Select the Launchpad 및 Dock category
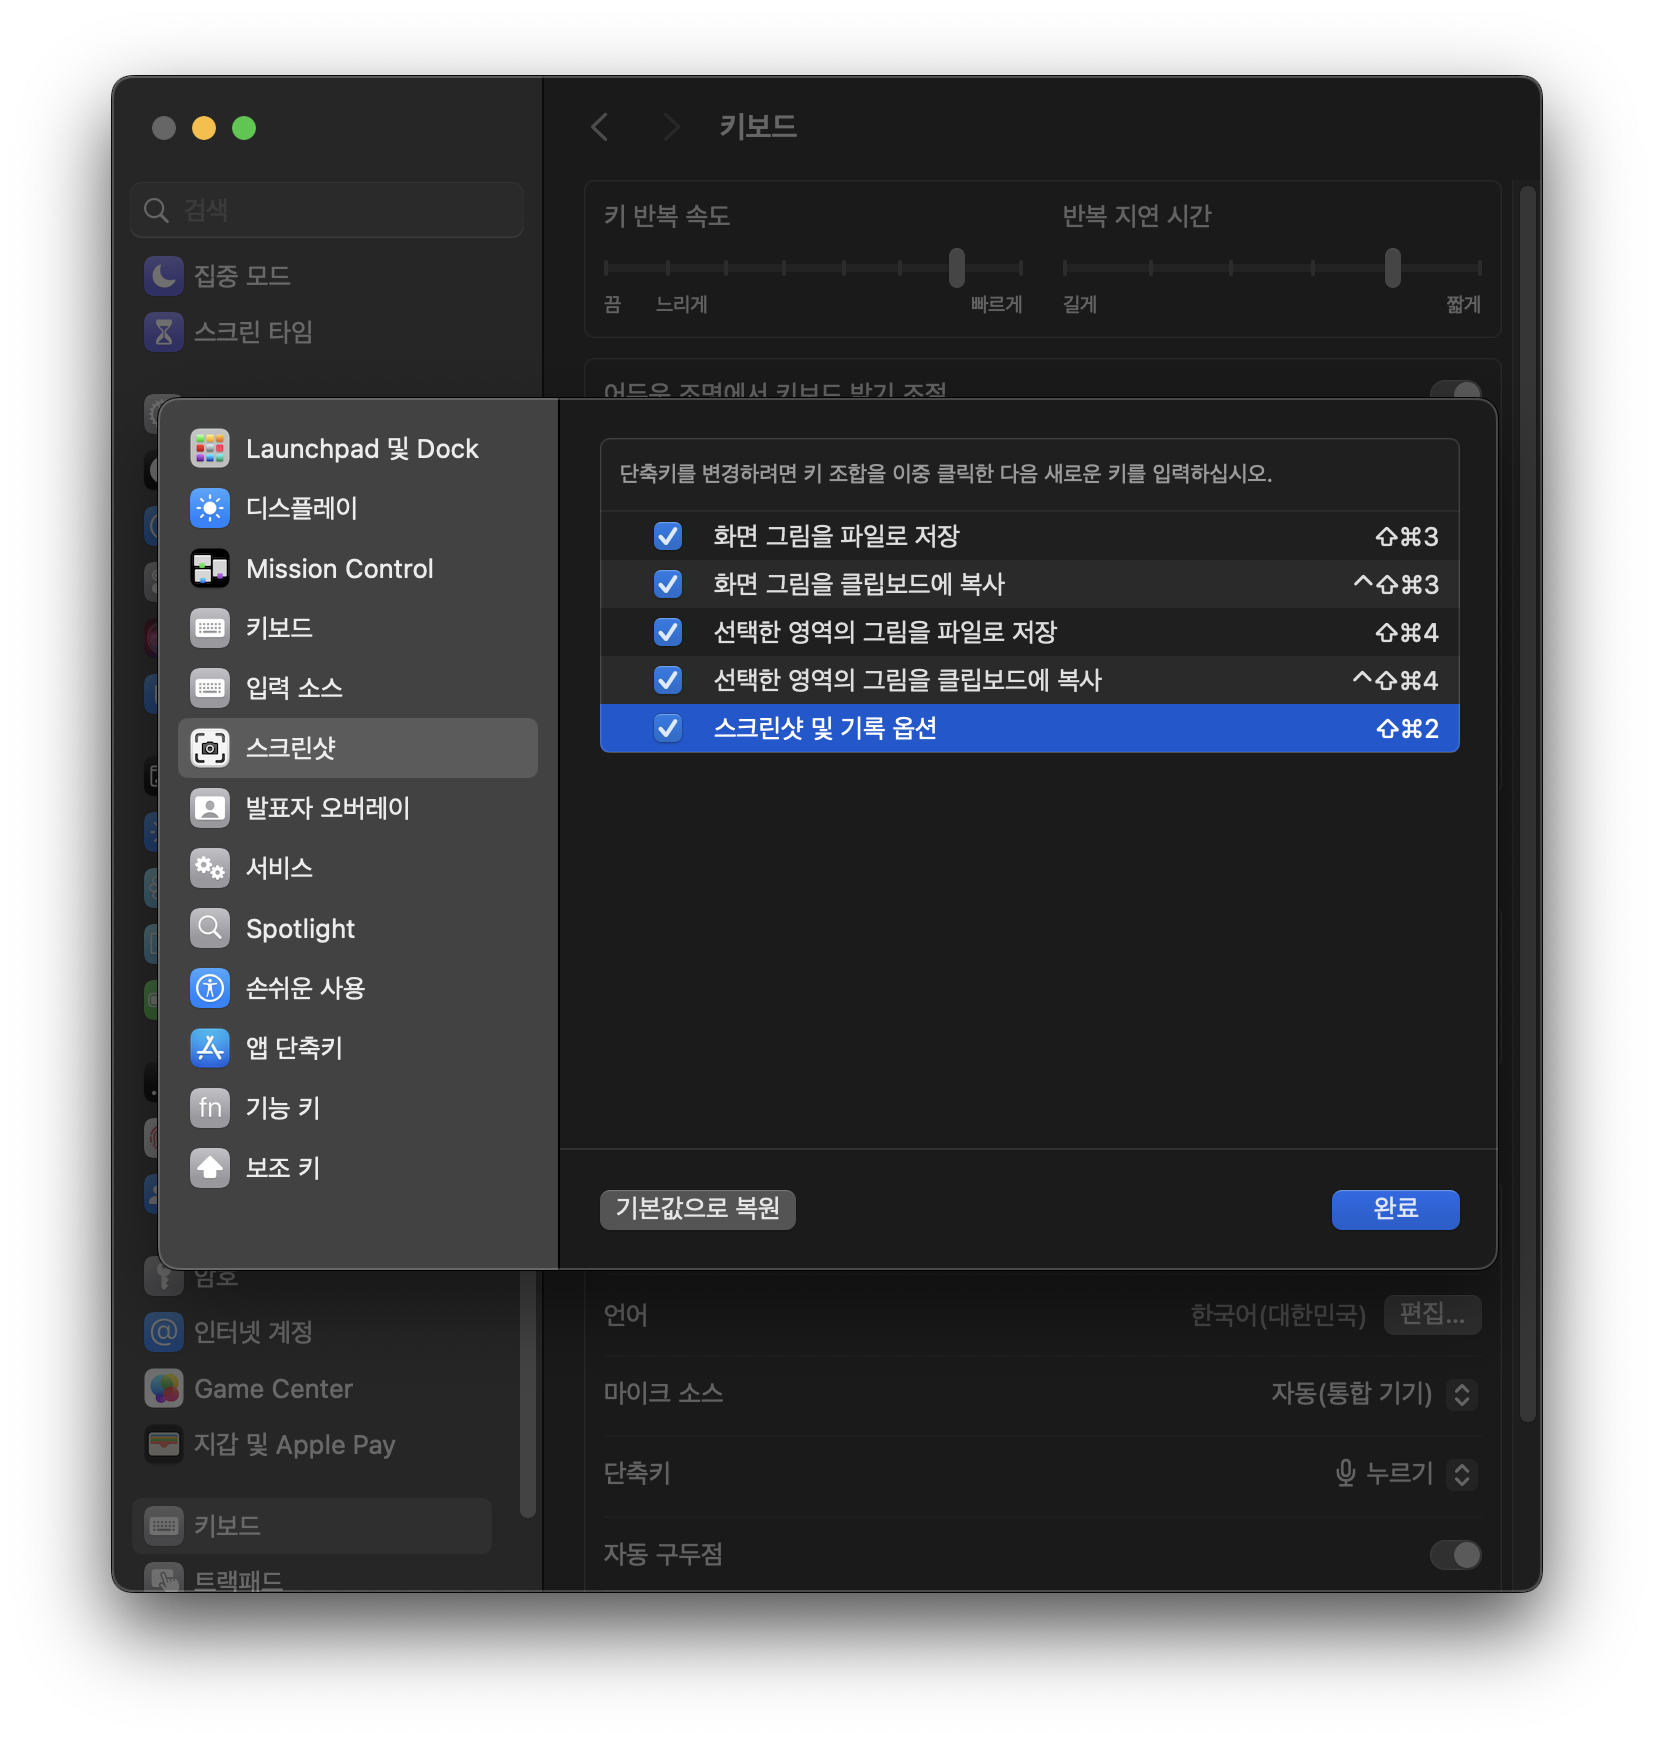 pyautogui.click(x=361, y=448)
